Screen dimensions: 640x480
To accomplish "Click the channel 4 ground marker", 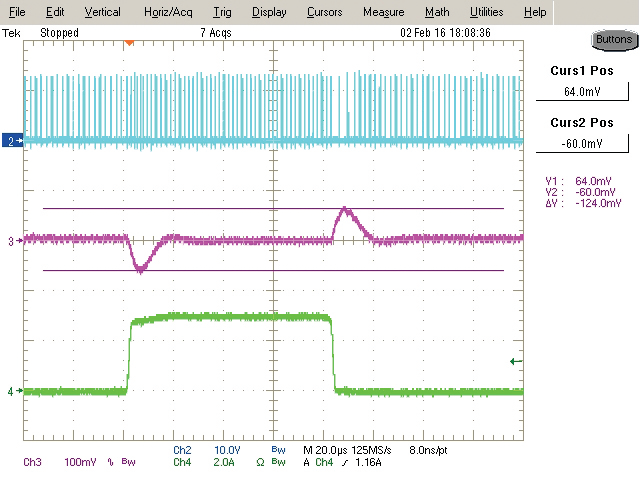I will click(15, 392).
